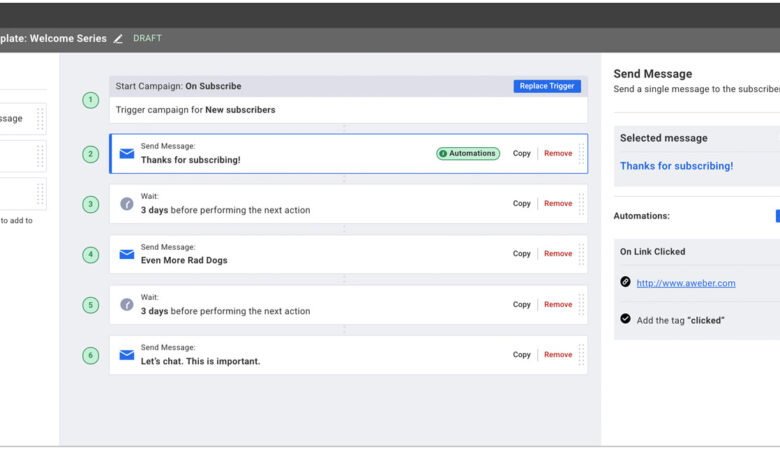Remove the step 3 wait action
The height and width of the screenshot is (450, 780).
pyautogui.click(x=558, y=204)
